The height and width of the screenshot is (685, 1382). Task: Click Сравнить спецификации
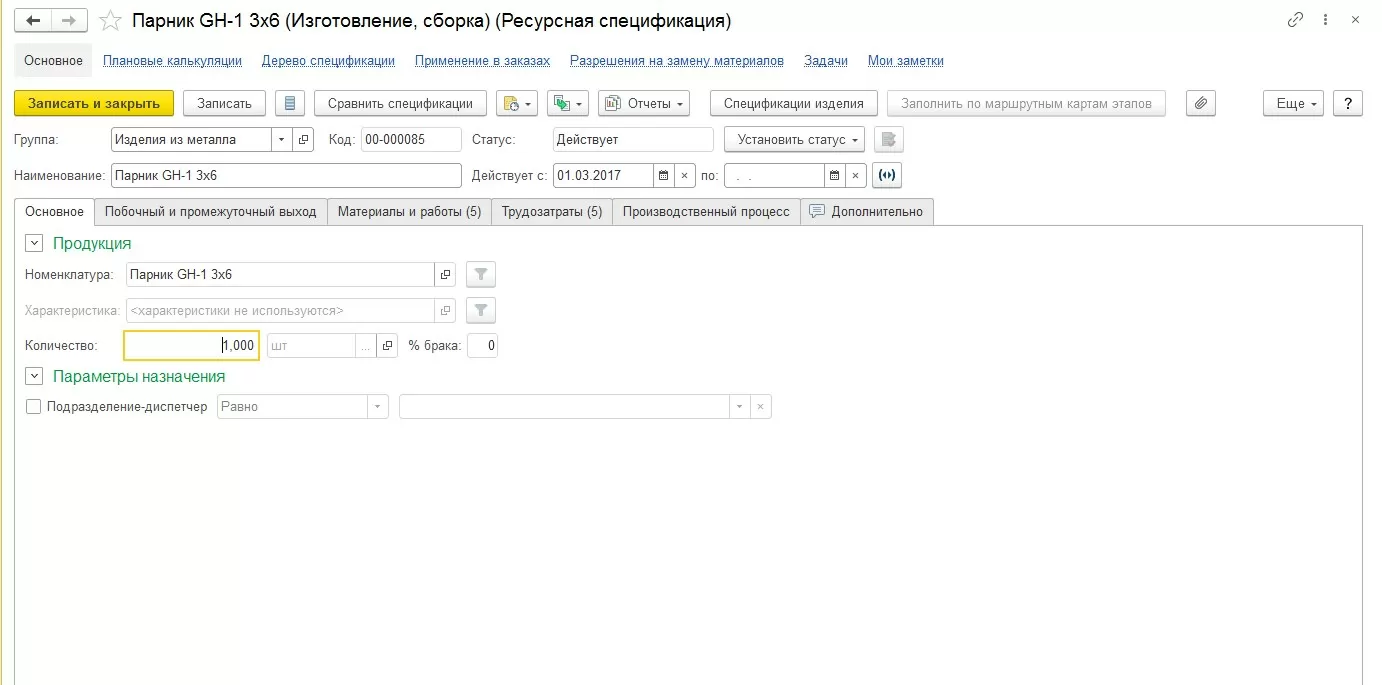[400, 103]
